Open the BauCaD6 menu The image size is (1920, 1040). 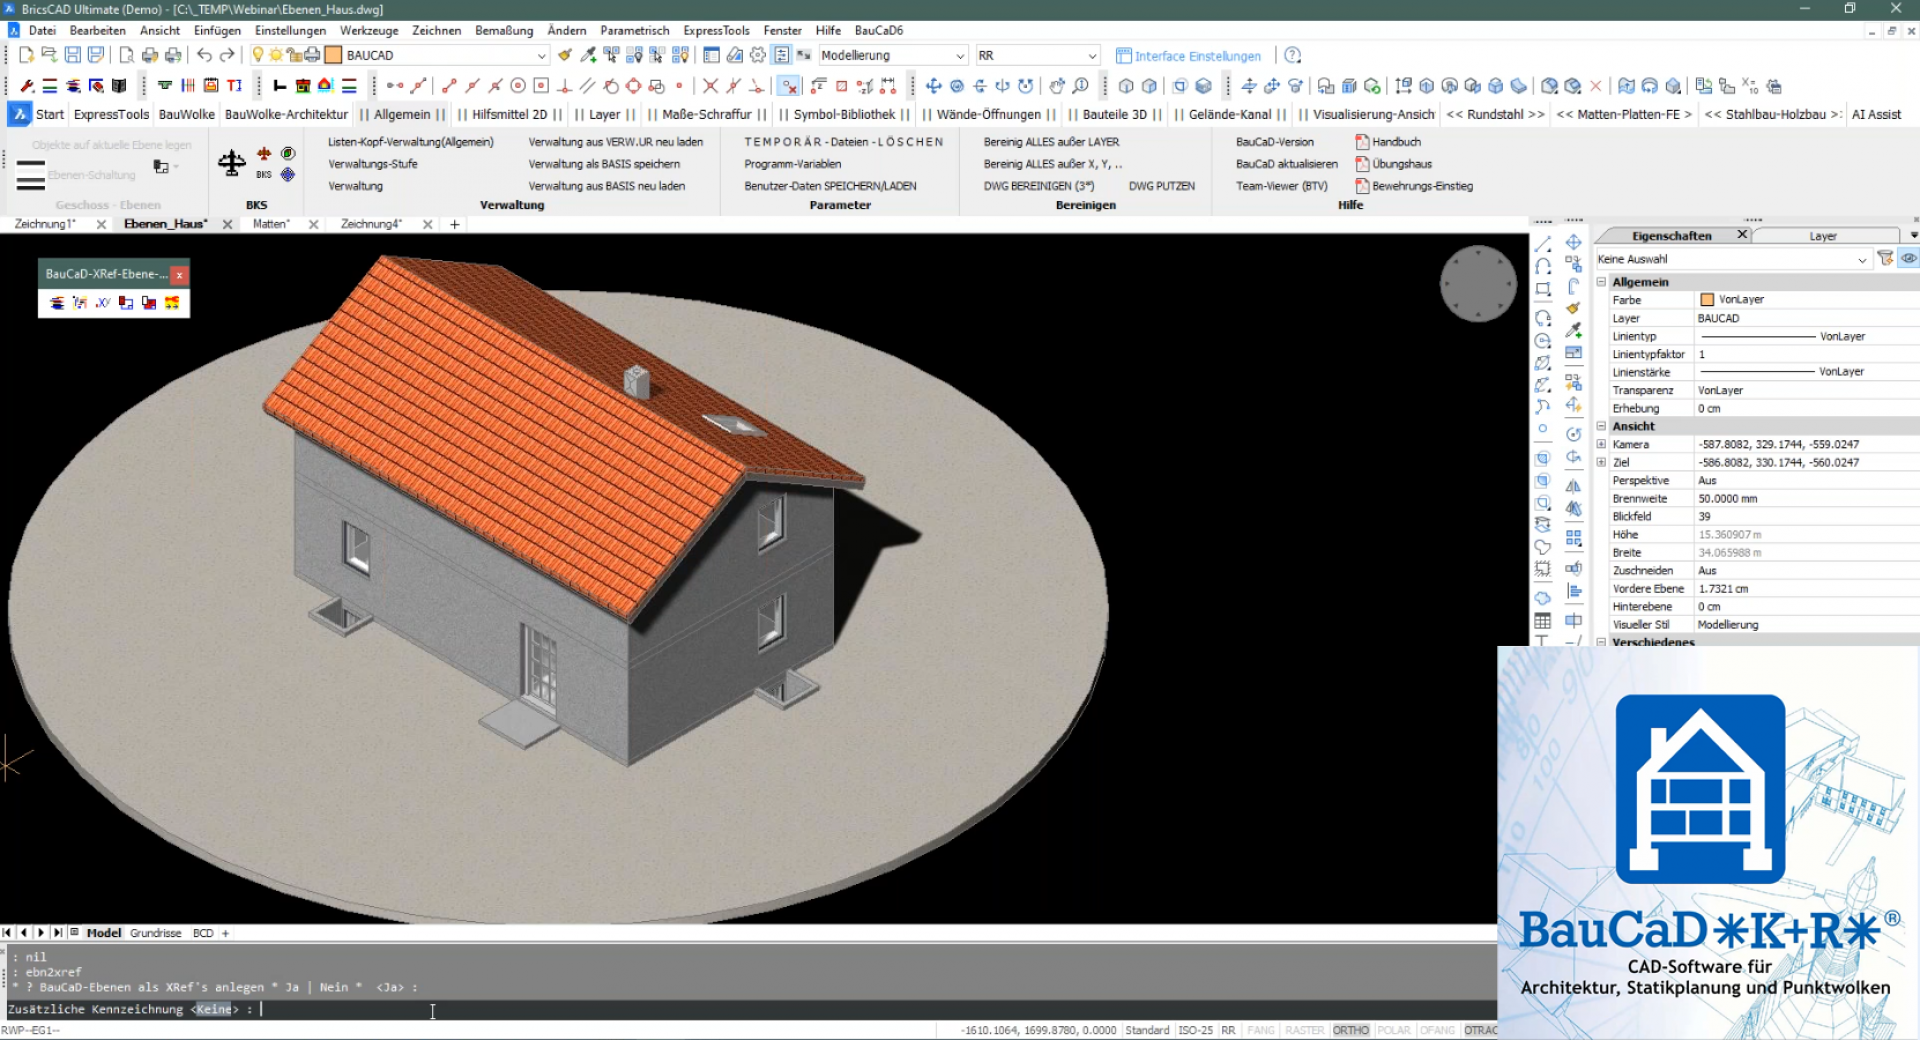879,30
